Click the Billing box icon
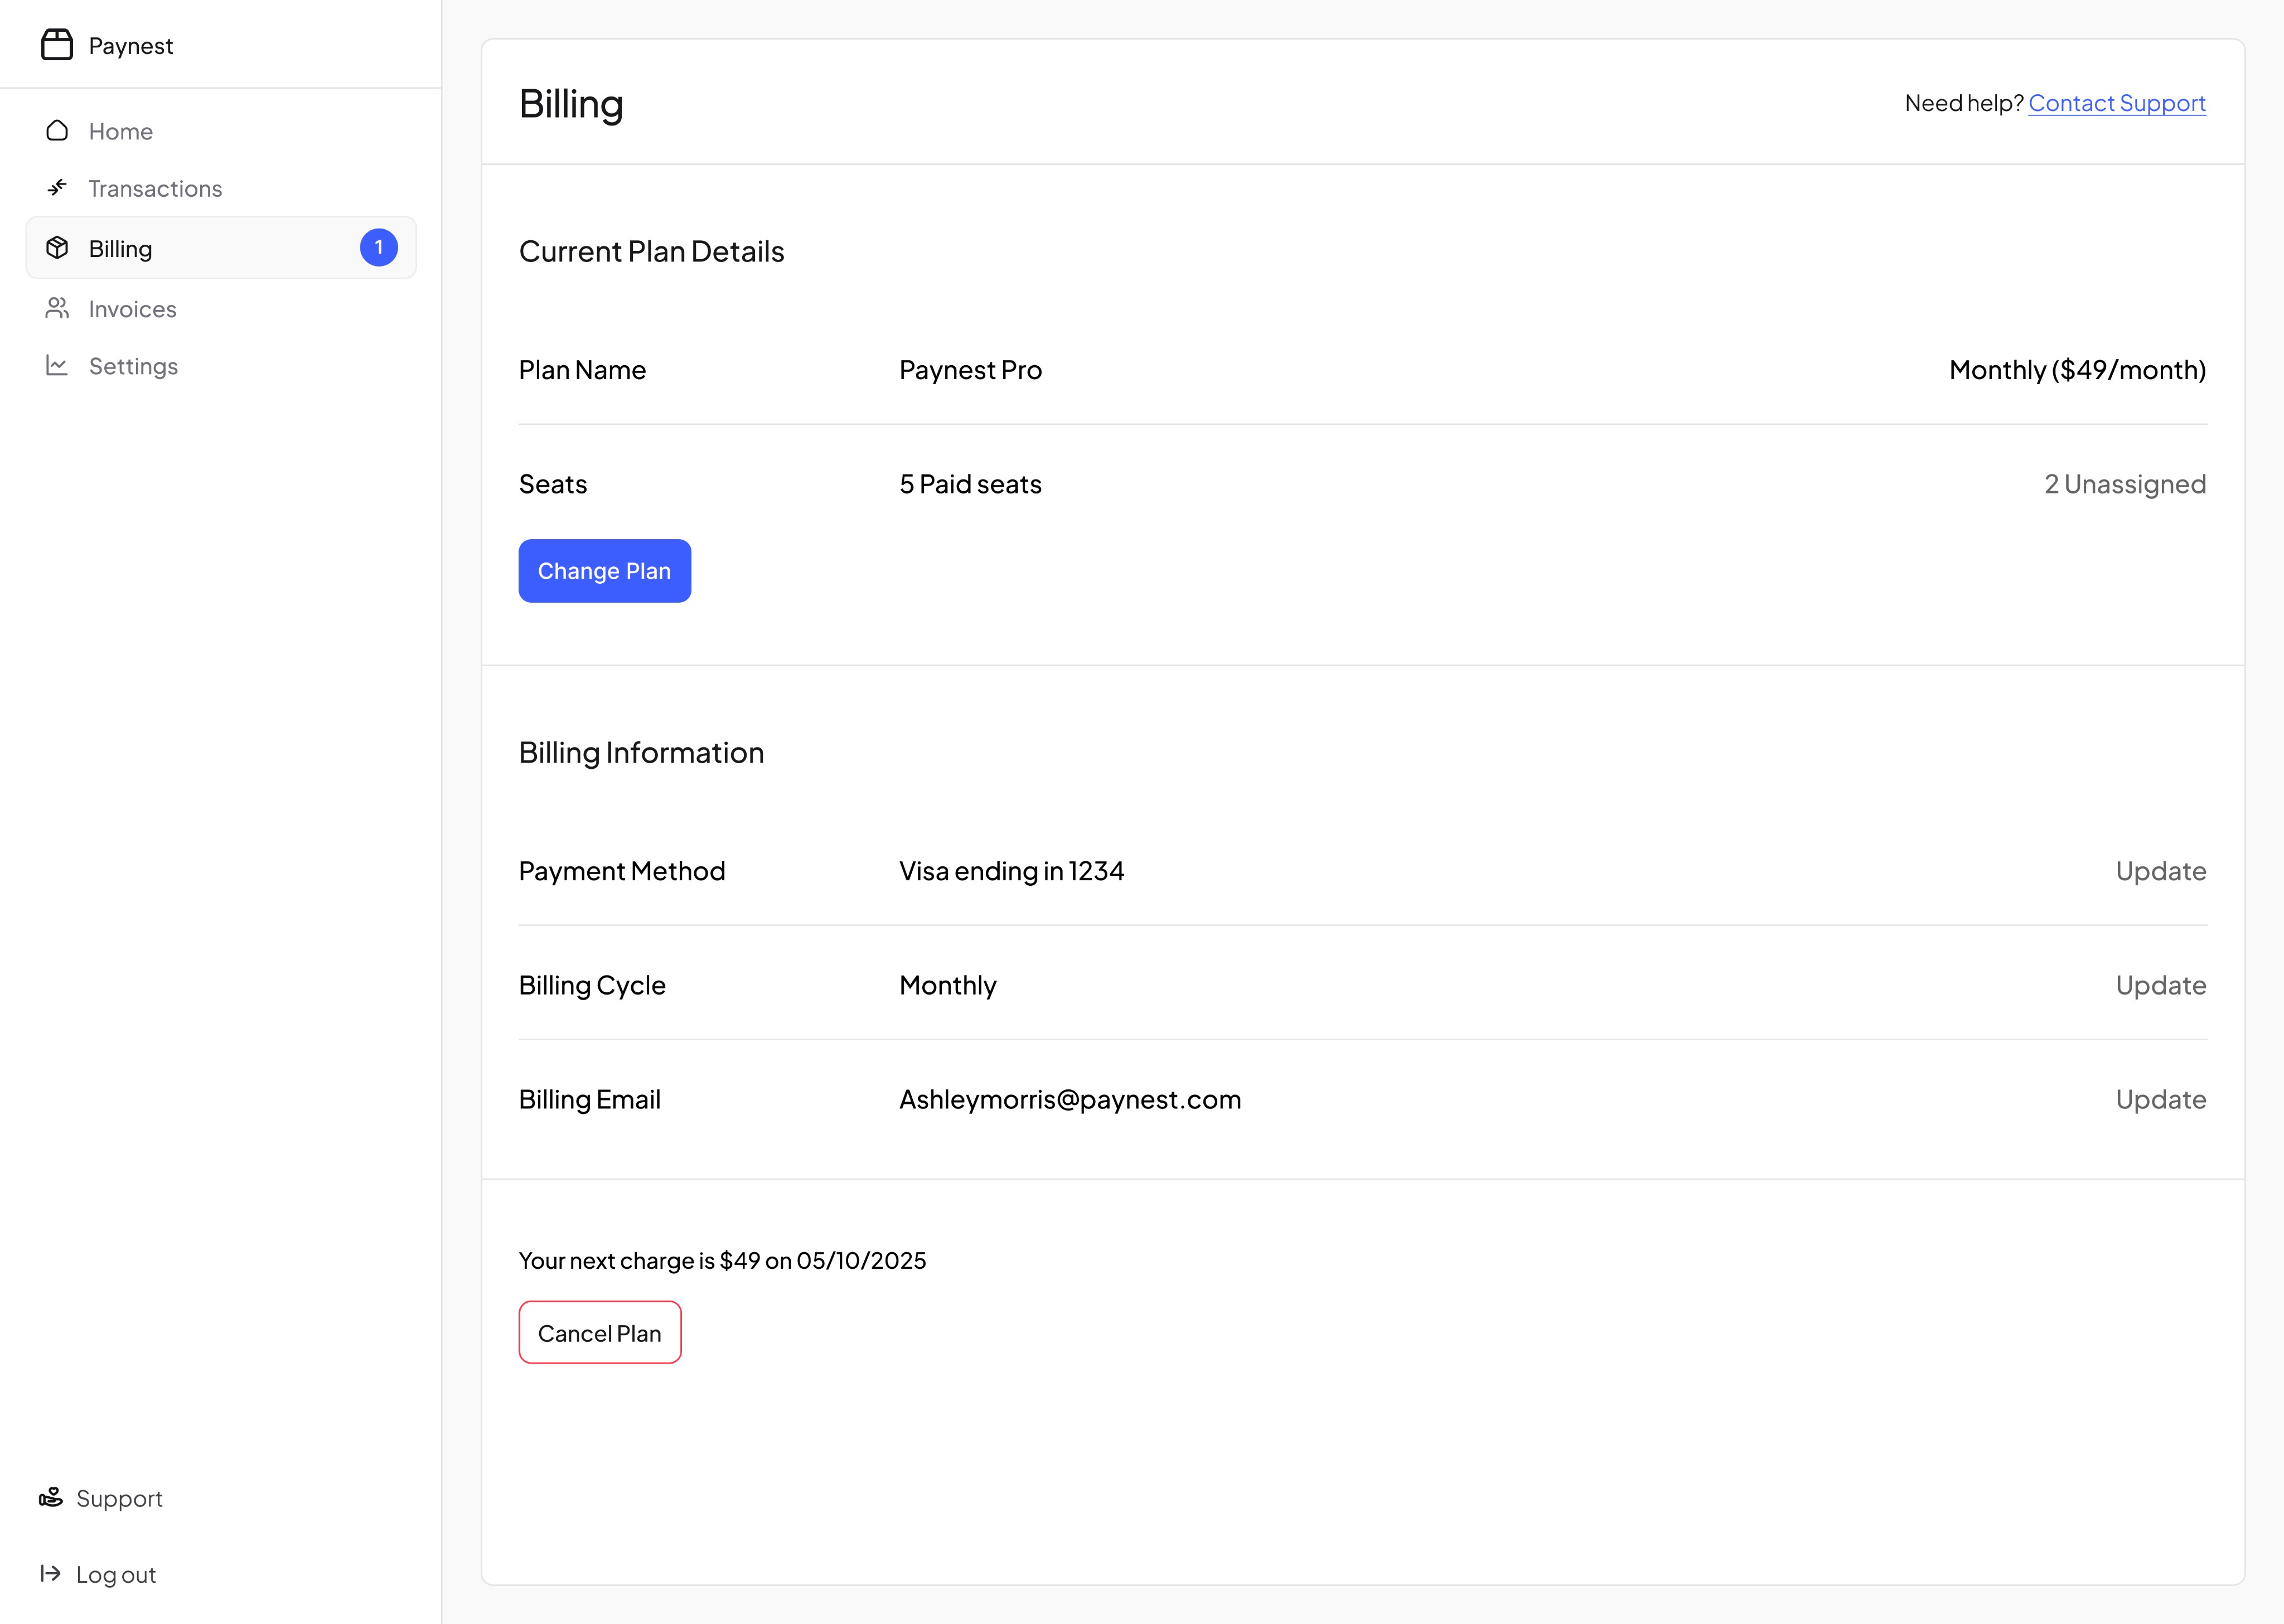 coord(57,248)
